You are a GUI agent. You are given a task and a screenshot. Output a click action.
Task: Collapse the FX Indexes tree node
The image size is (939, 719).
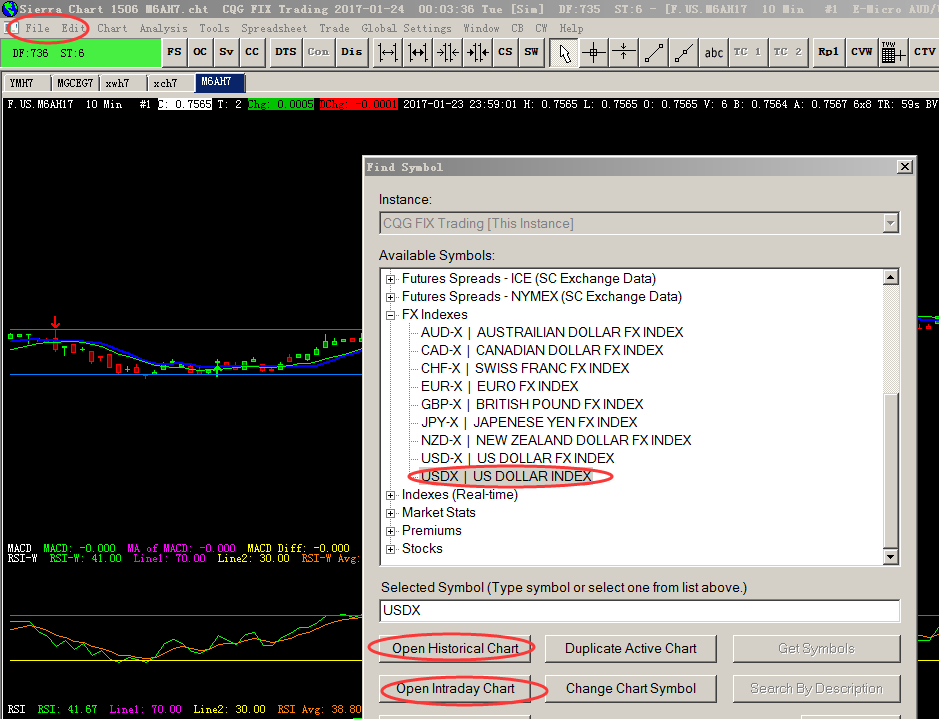click(x=391, y=315)
